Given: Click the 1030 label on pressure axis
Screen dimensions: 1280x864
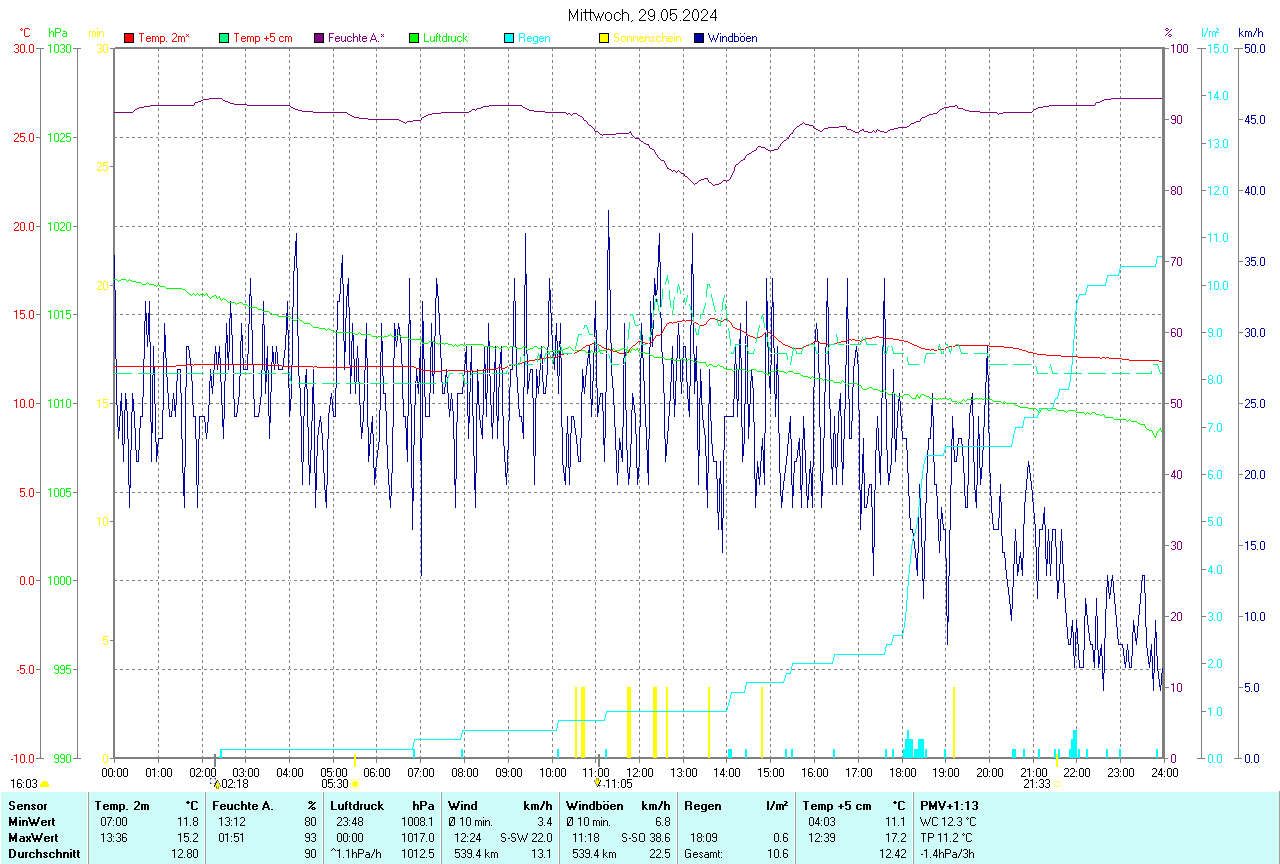Looking at the screenshot, I should click(59, 48).
